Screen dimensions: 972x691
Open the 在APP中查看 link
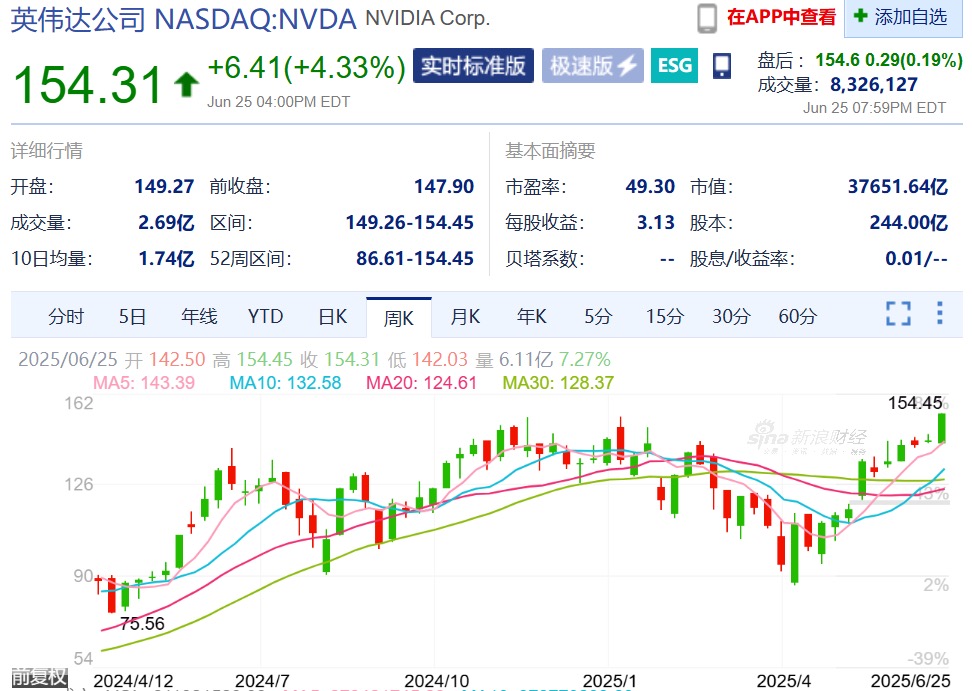click(782, 17)
